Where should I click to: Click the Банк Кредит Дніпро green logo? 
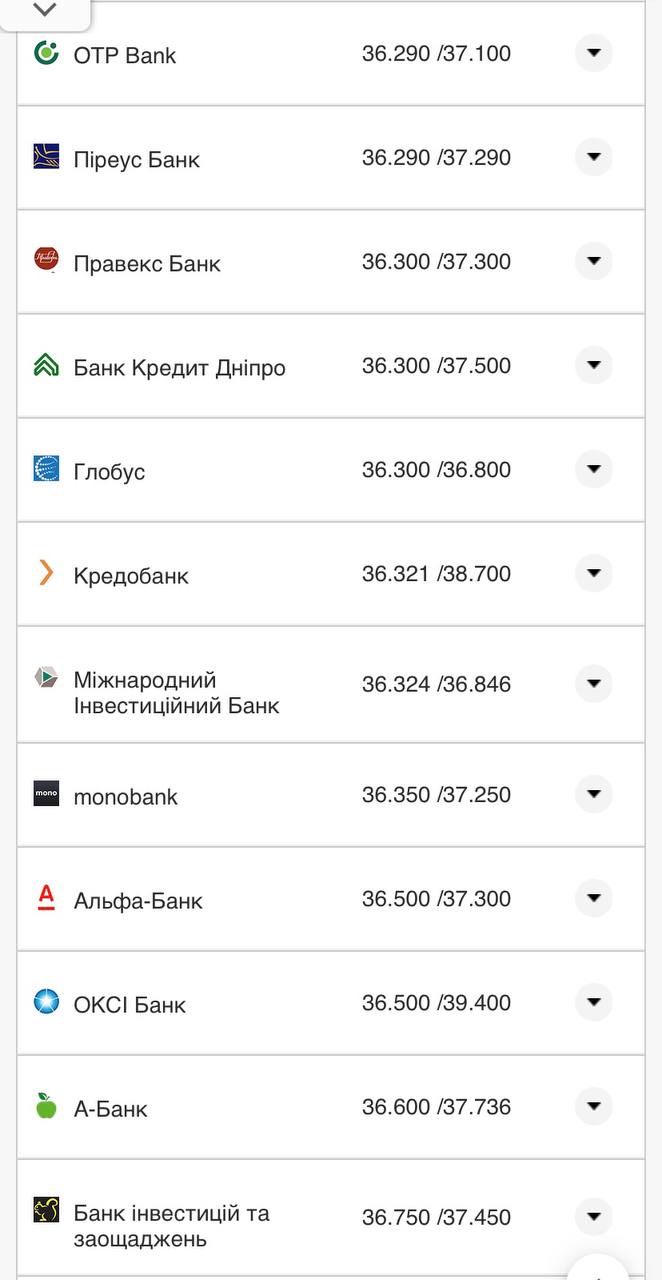pyautogui.click(x=45, y=366)
